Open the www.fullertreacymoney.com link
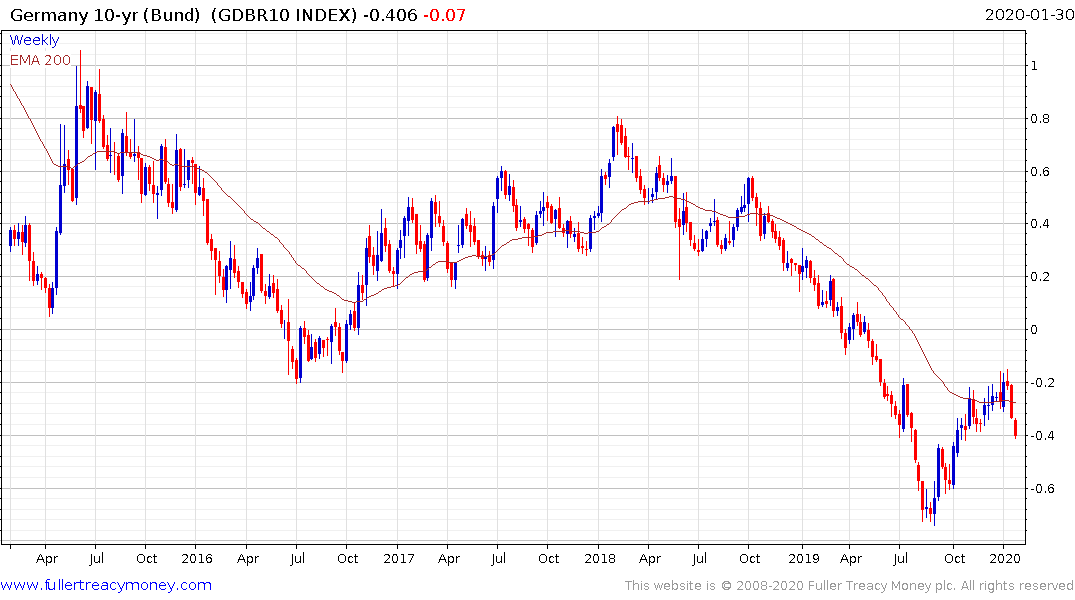The width and height of the screenshot is (1075, 600). (x=106, y=585)
